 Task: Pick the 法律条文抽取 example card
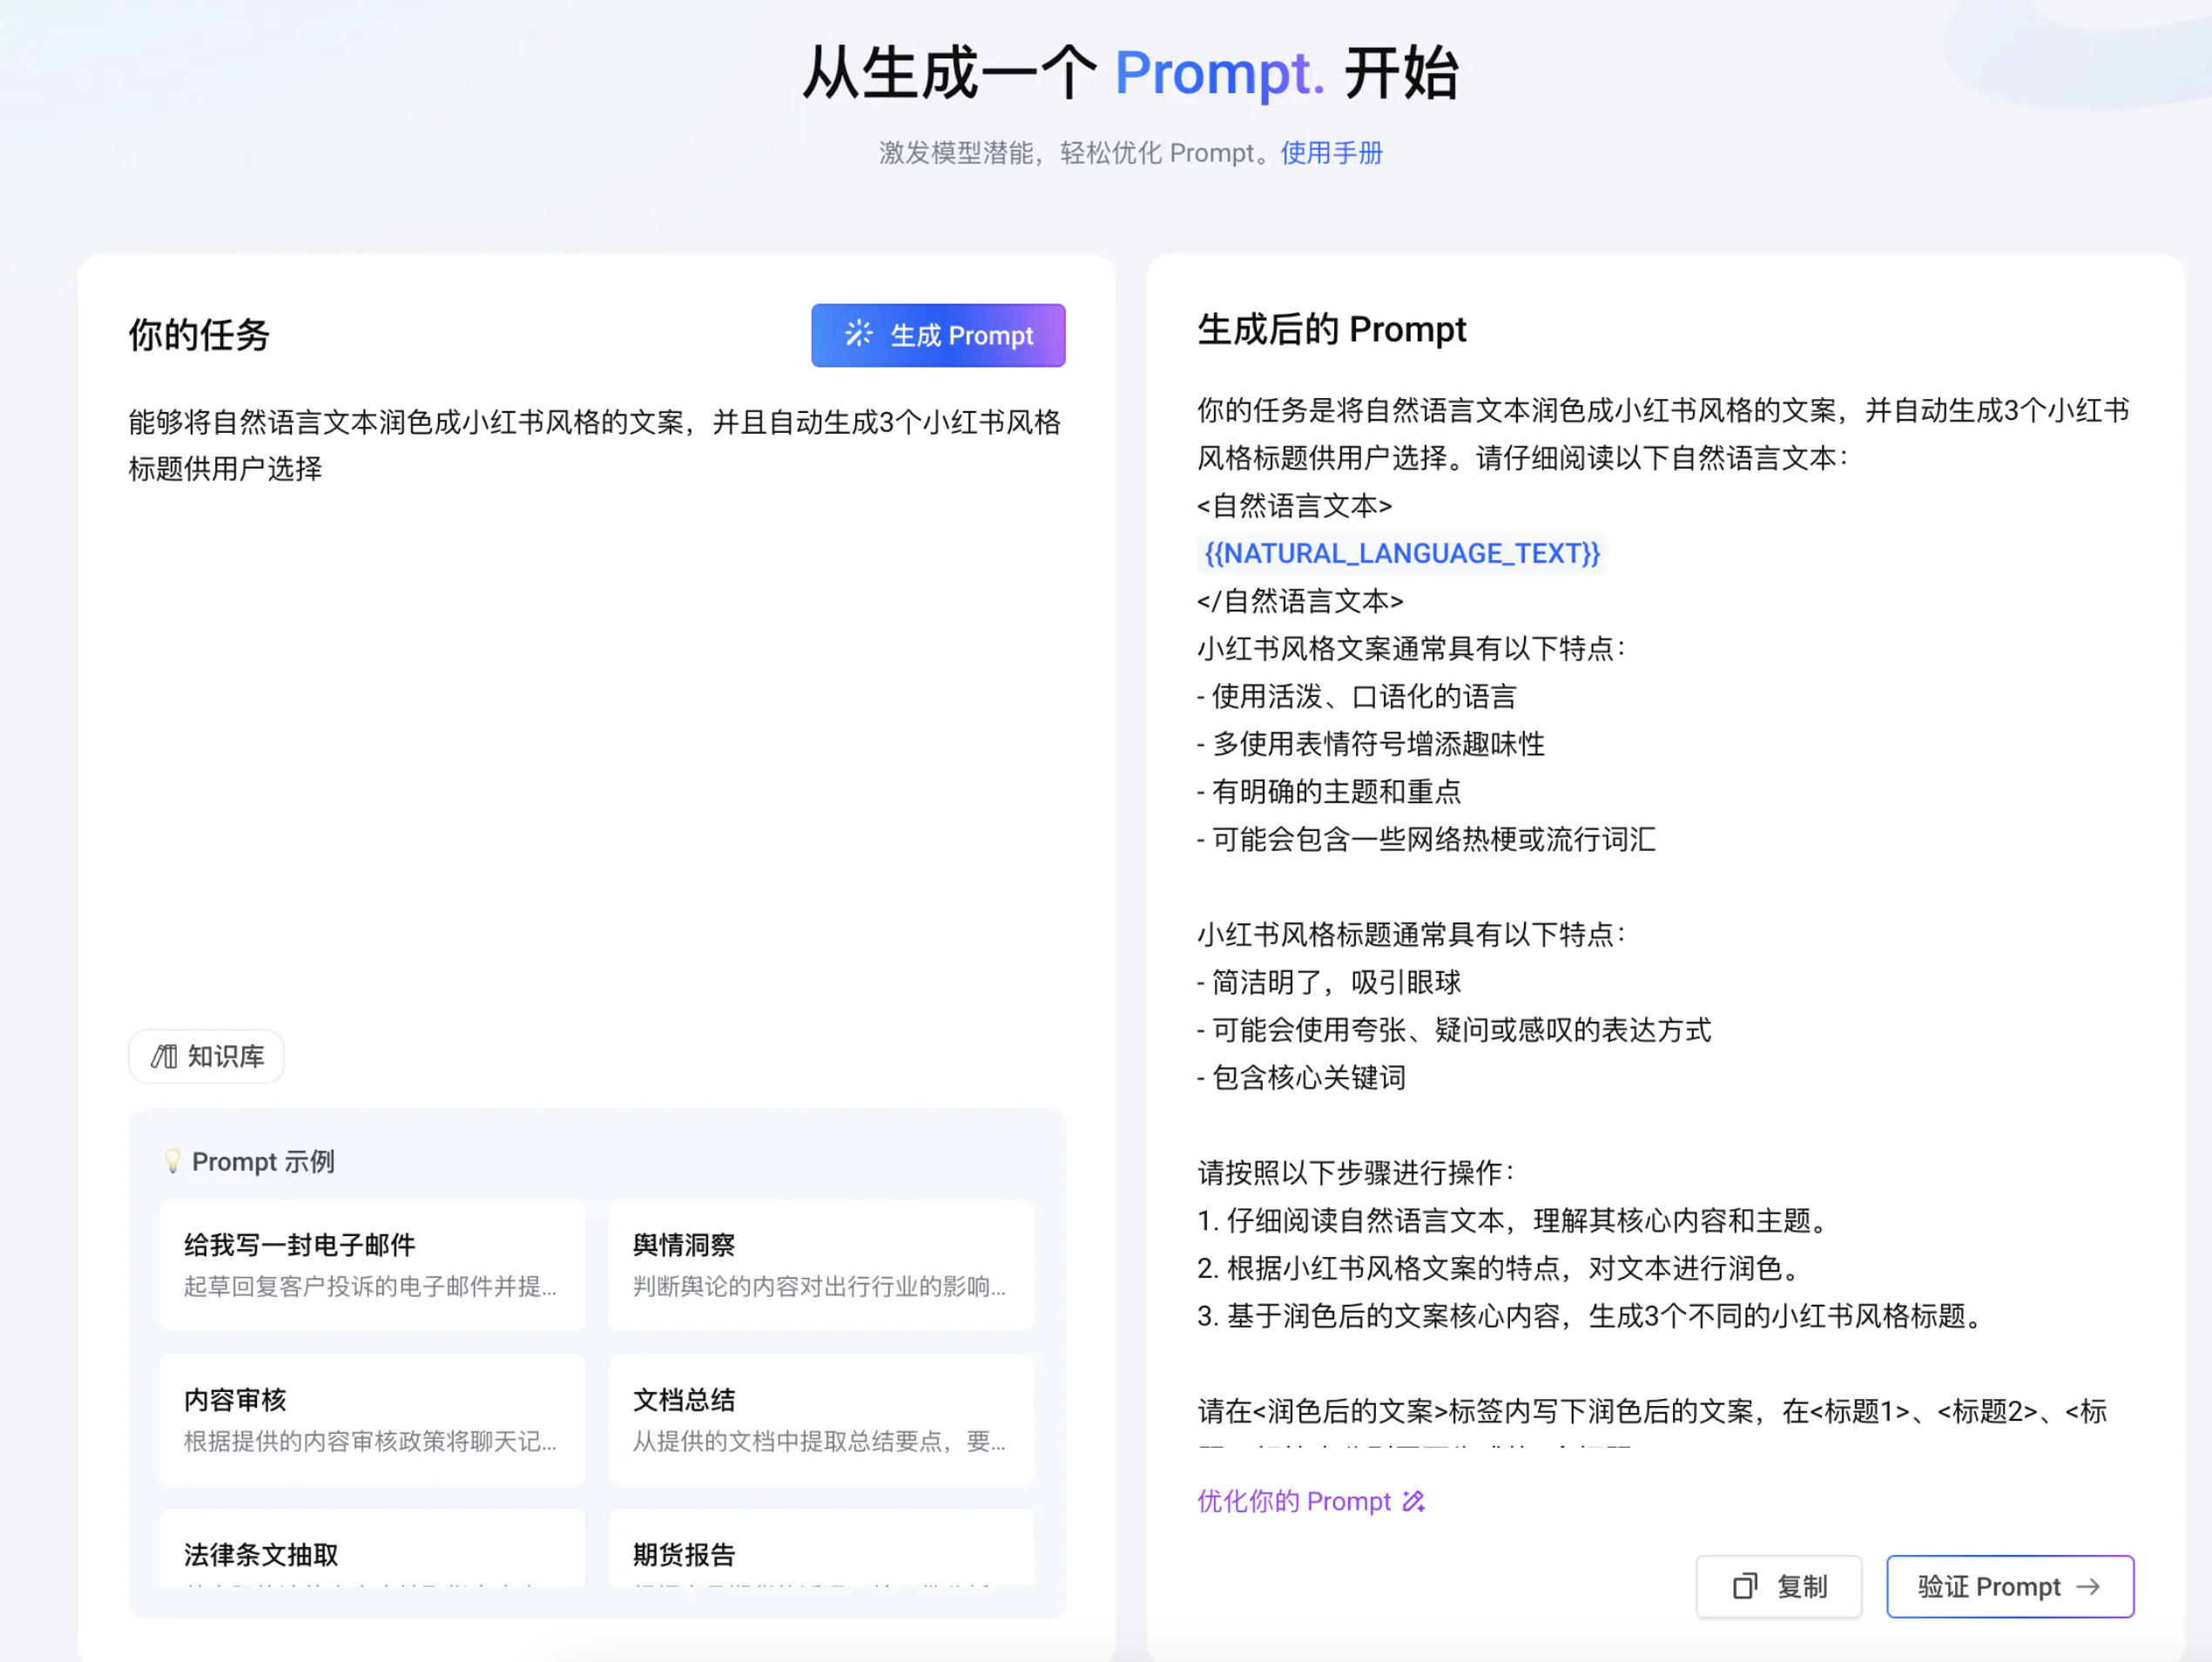click(371, 1552)
